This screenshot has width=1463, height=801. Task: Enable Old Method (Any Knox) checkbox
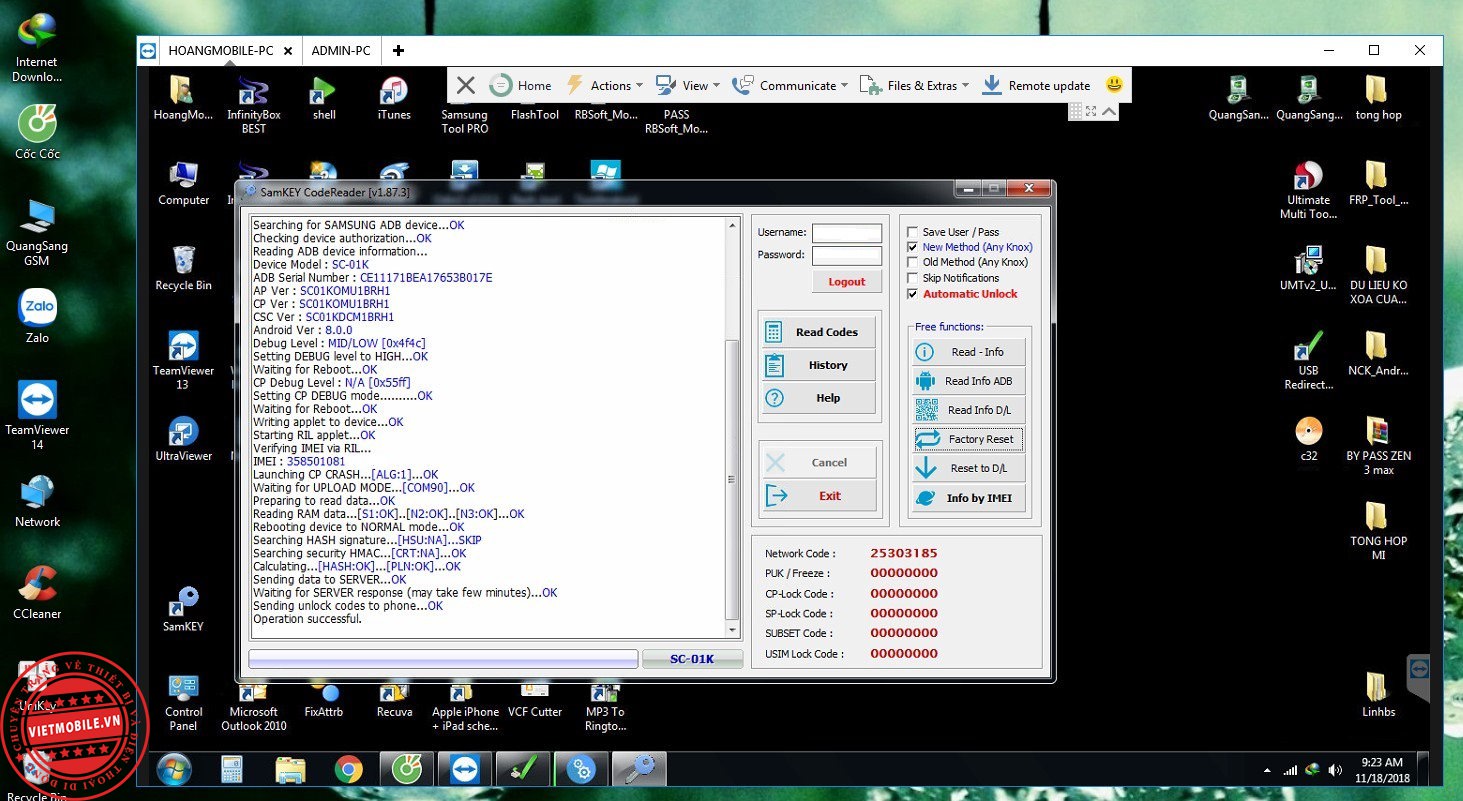pos(912,262)
